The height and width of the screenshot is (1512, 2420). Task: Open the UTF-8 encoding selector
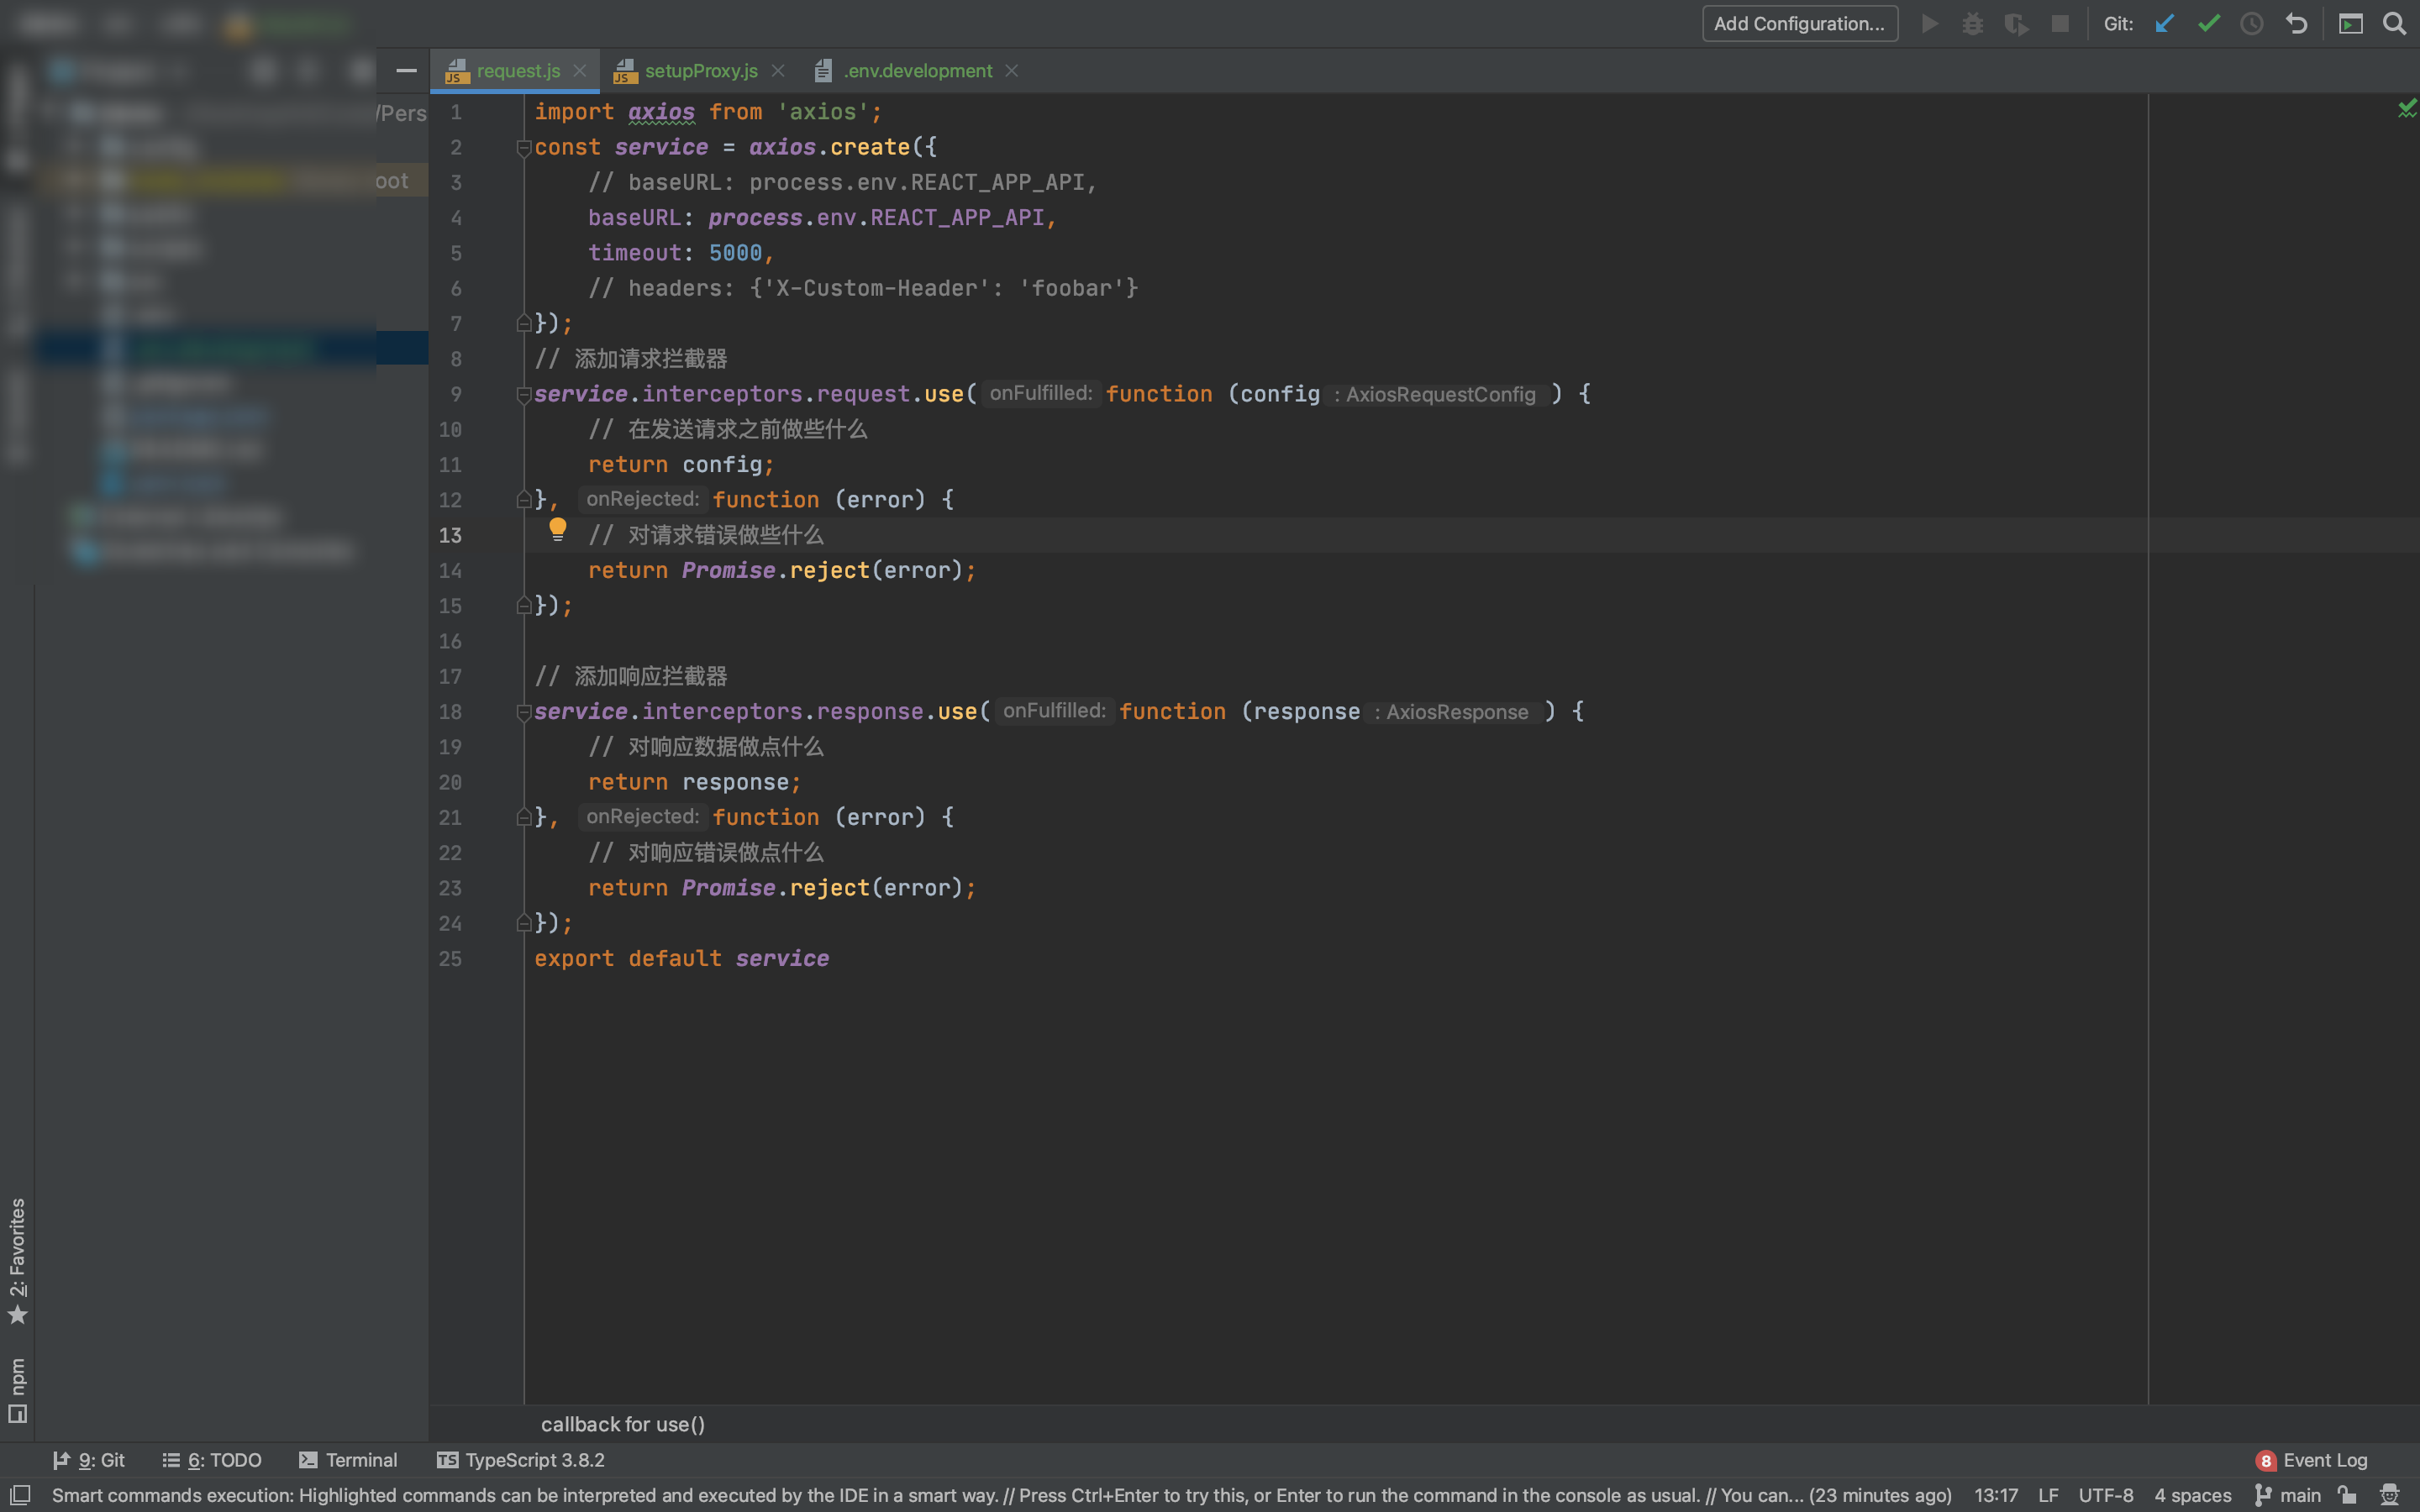tap(2106, 1495)
